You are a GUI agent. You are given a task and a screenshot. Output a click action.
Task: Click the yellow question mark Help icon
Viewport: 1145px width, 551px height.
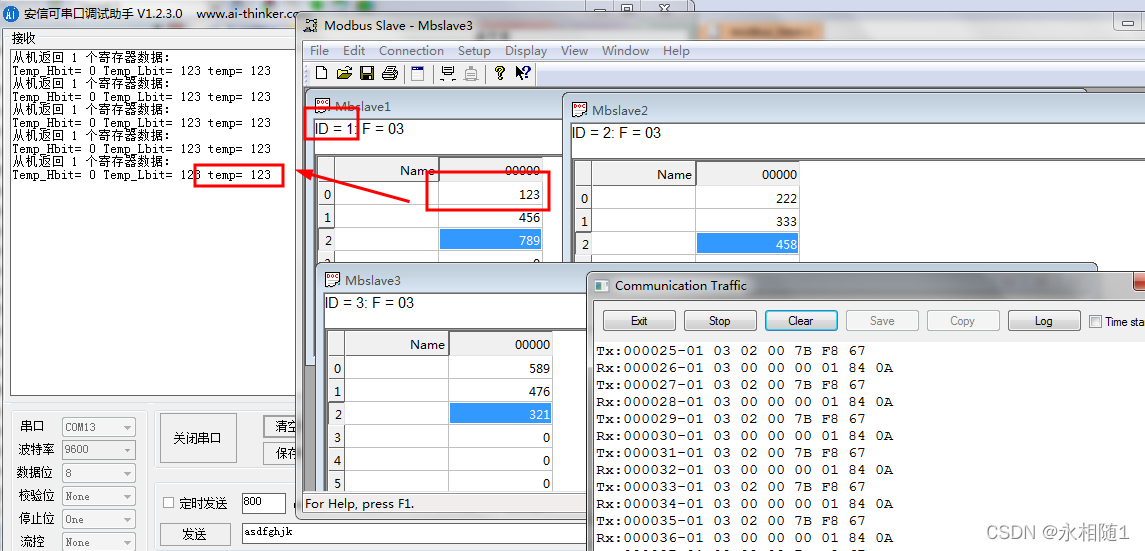500,73
